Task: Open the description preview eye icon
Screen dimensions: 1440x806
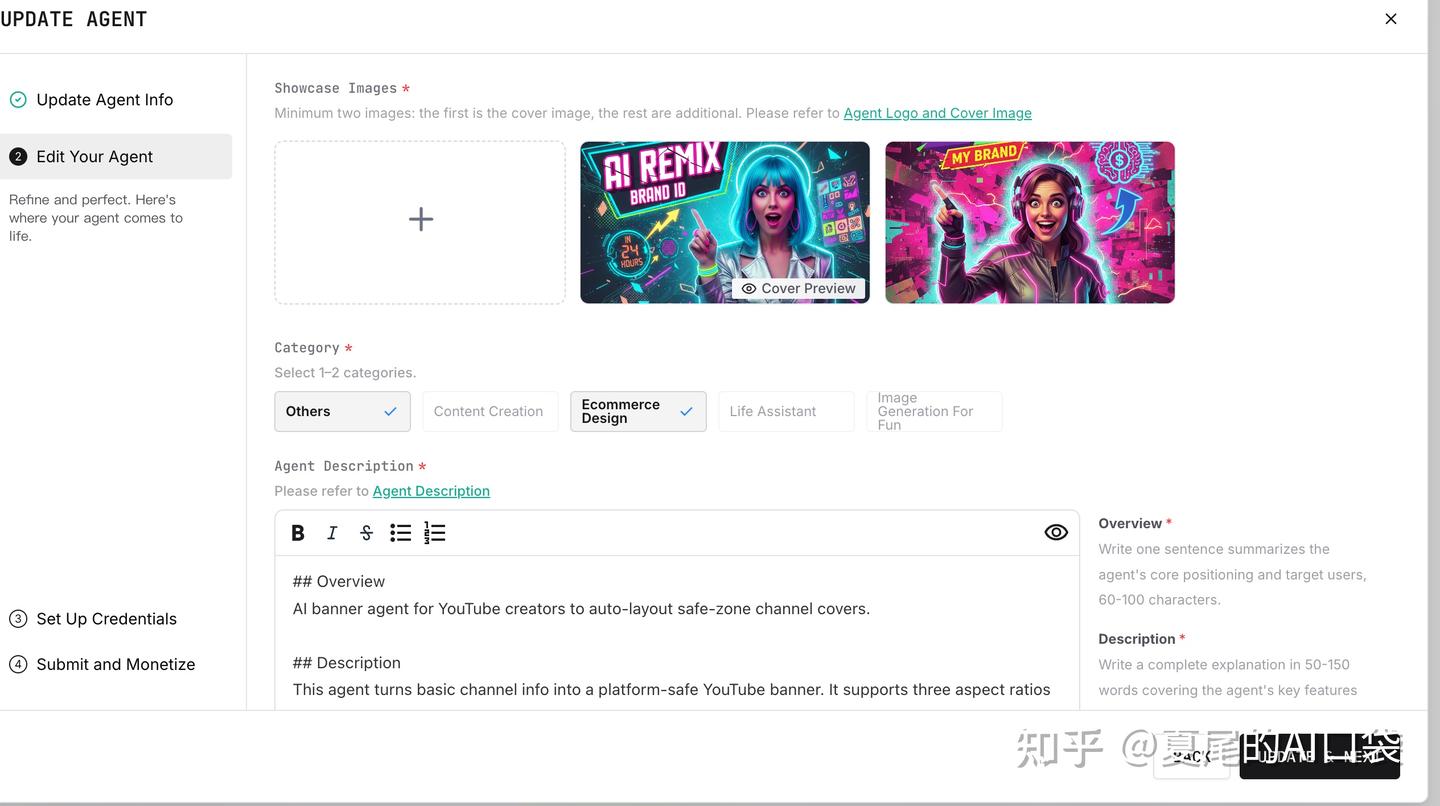Action: pos(1056,531)
